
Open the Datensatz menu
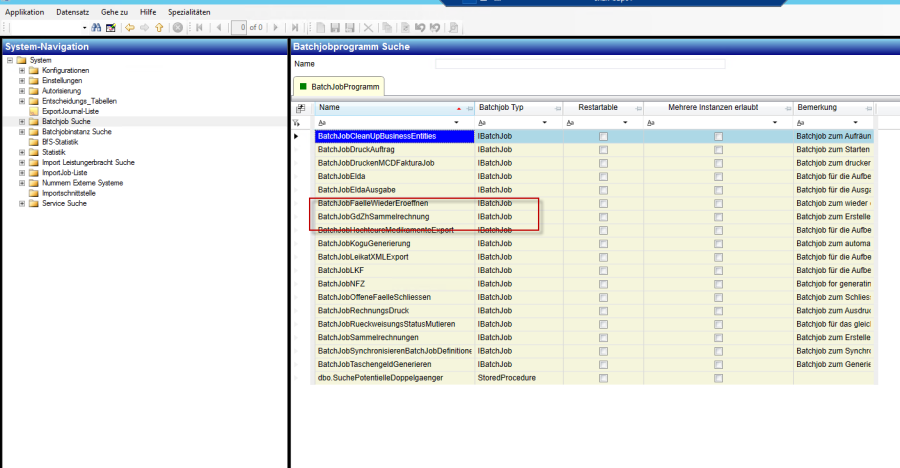[72, 11]
